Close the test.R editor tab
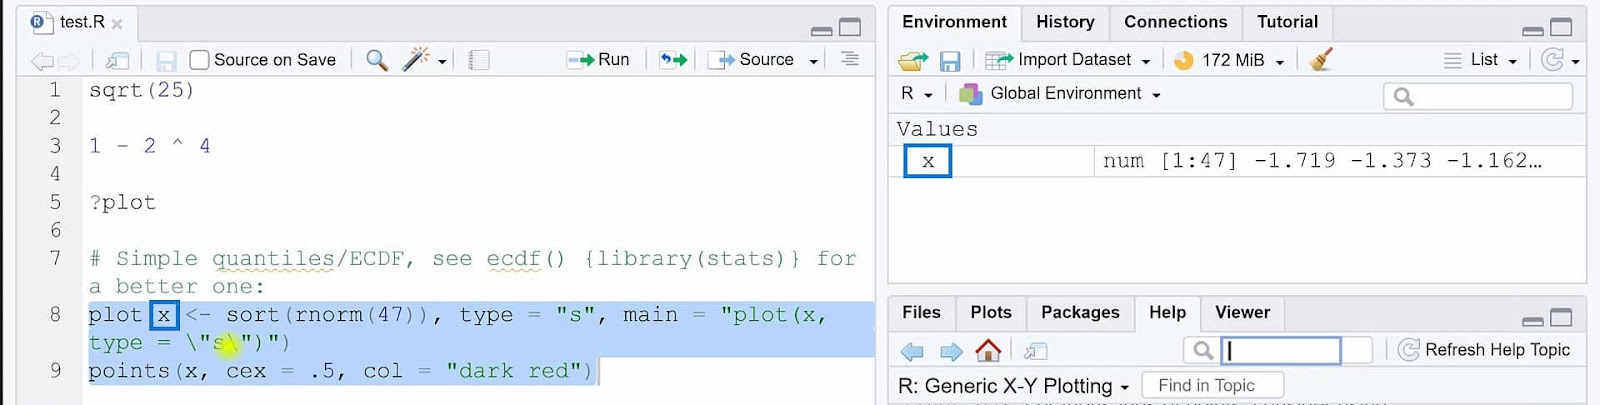The width and height of the screenshot is (1600, 405). click(x=117, y=23)
